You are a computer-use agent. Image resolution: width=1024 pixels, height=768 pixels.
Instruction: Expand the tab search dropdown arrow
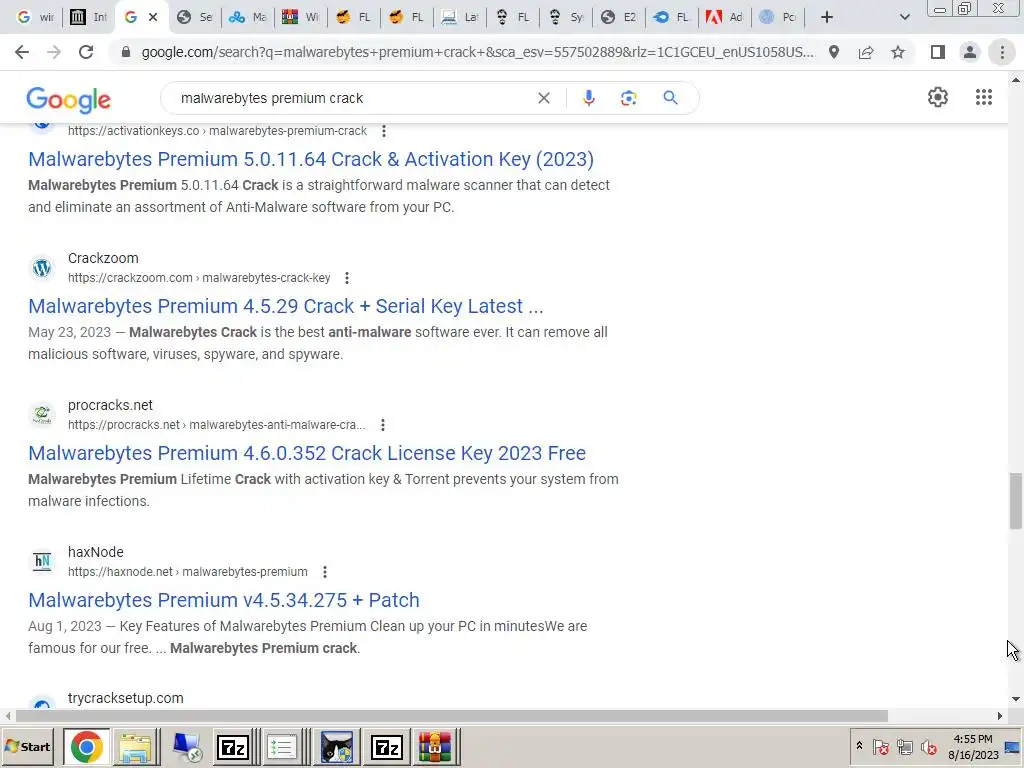(904, 17)
